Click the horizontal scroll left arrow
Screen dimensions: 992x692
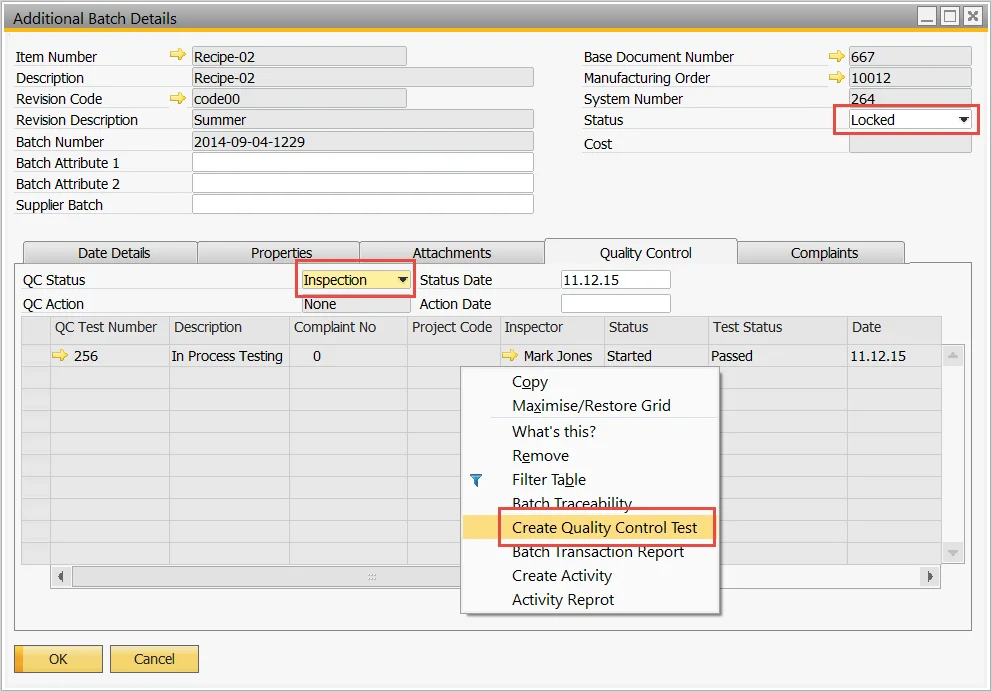point(61,576)
